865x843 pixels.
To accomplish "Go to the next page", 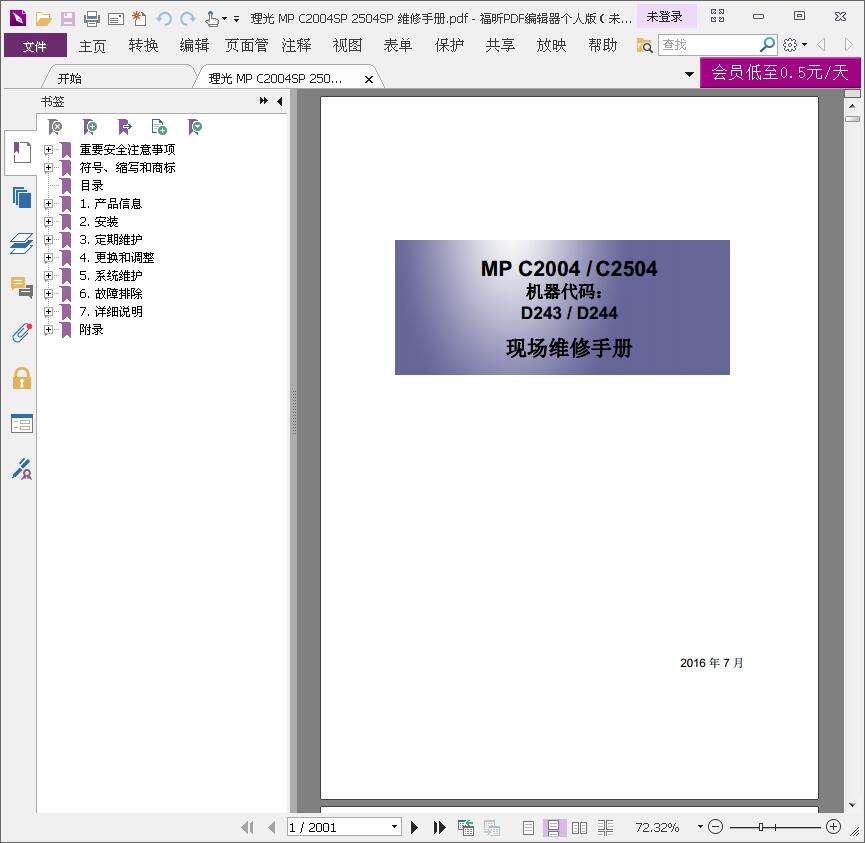I will pyautogui.click(x=414, y=827).
